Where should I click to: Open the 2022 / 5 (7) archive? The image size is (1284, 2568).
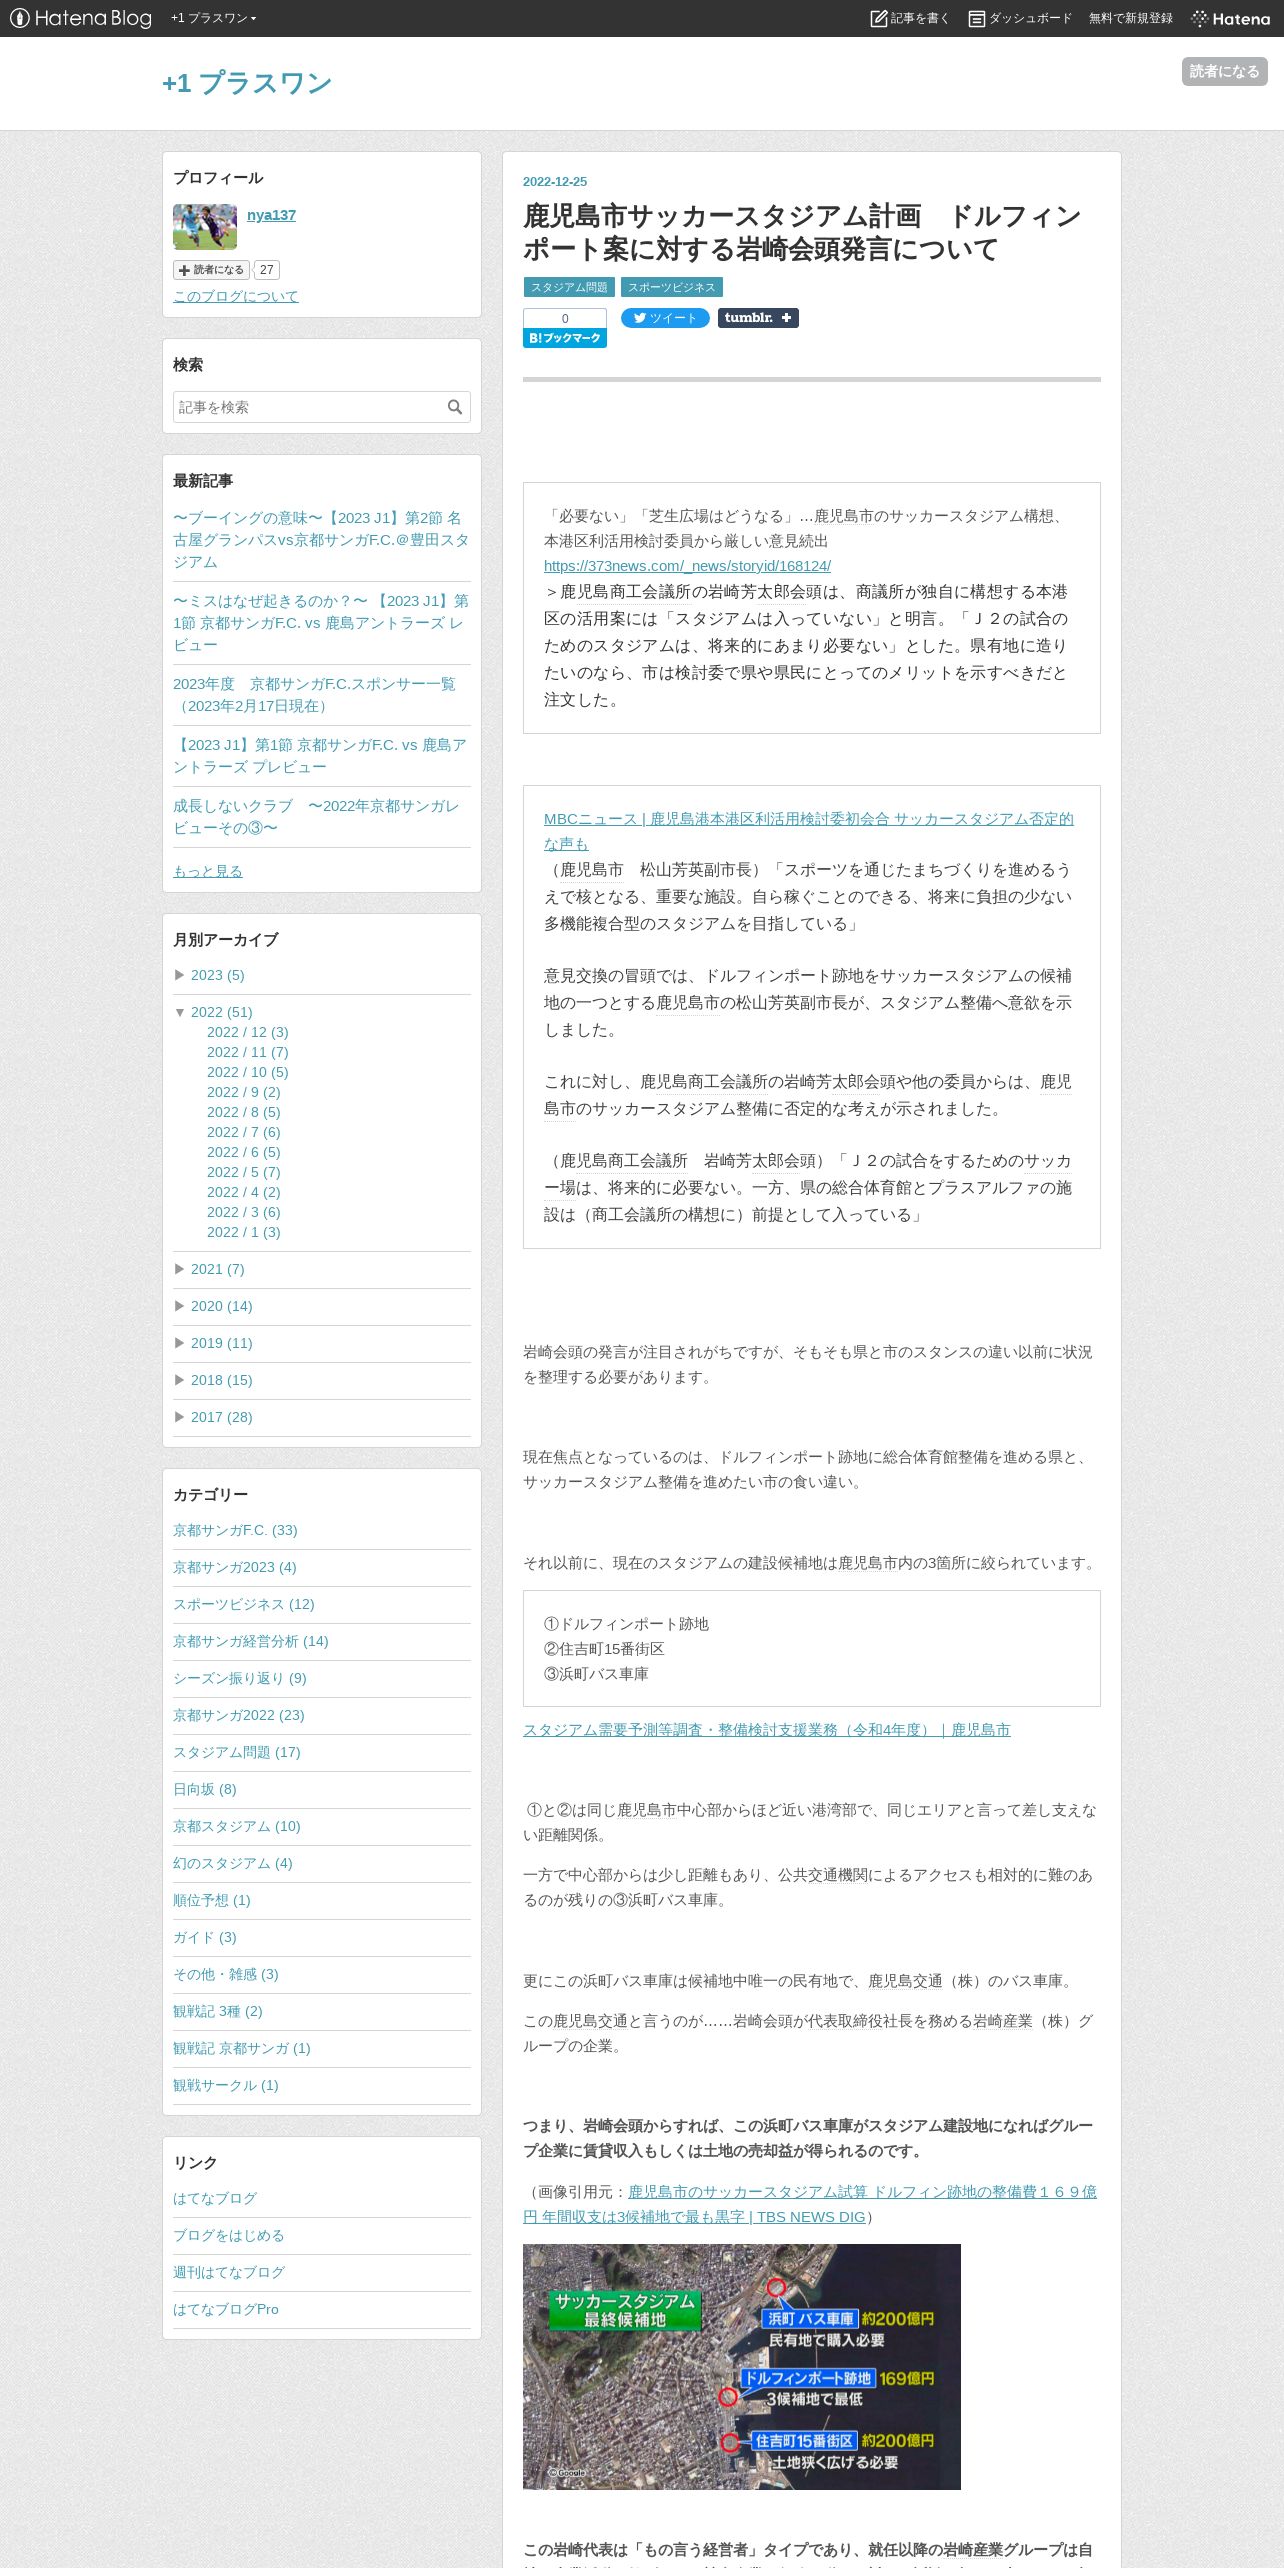coord(243,1172)
